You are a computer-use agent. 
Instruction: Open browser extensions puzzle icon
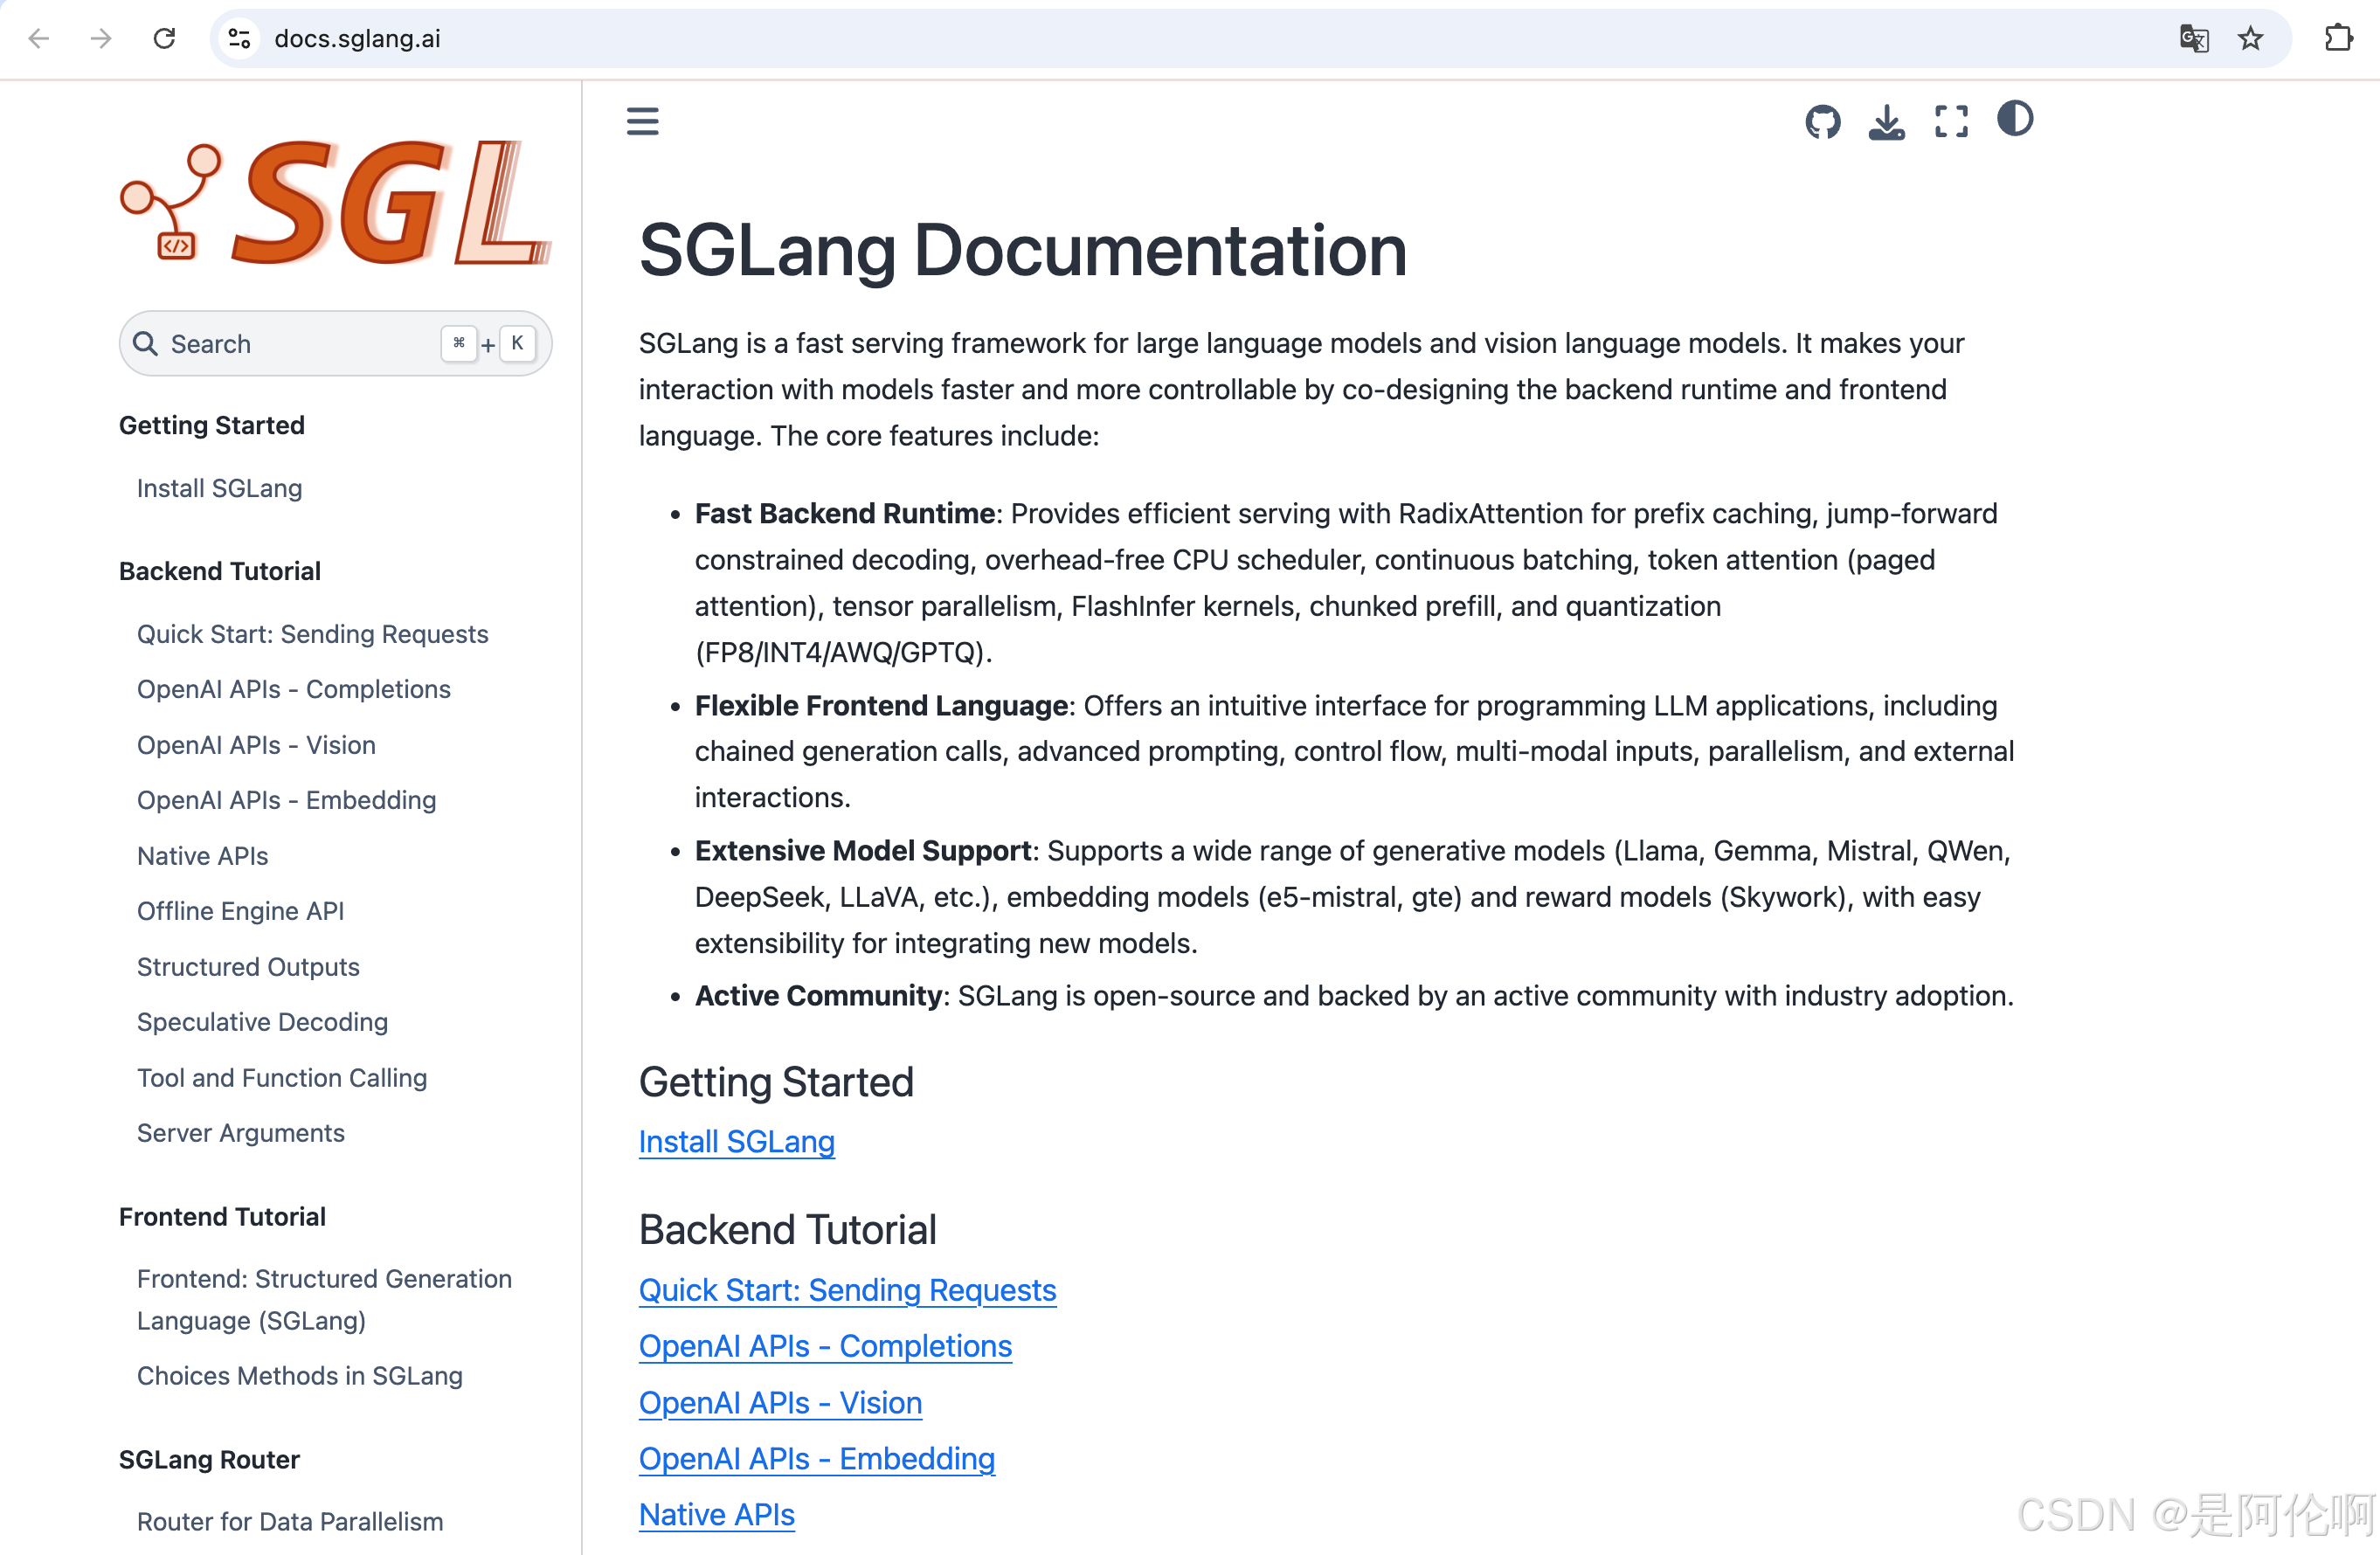coord(2338,38)
